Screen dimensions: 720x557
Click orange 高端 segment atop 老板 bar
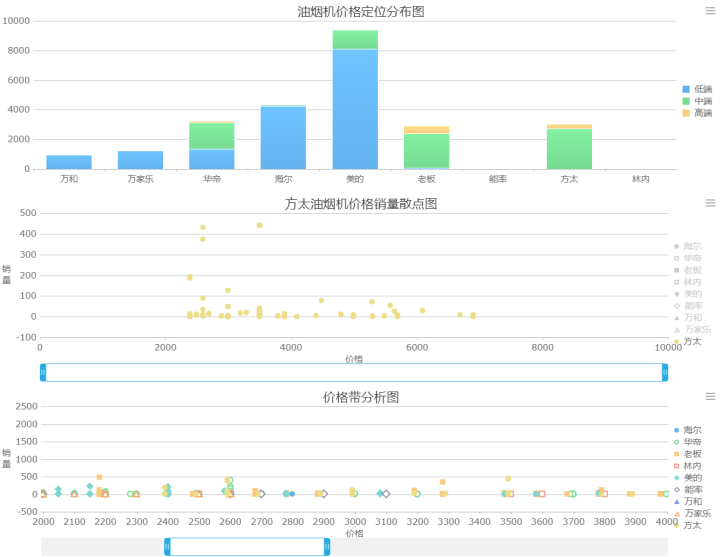[x=427, y=130]
